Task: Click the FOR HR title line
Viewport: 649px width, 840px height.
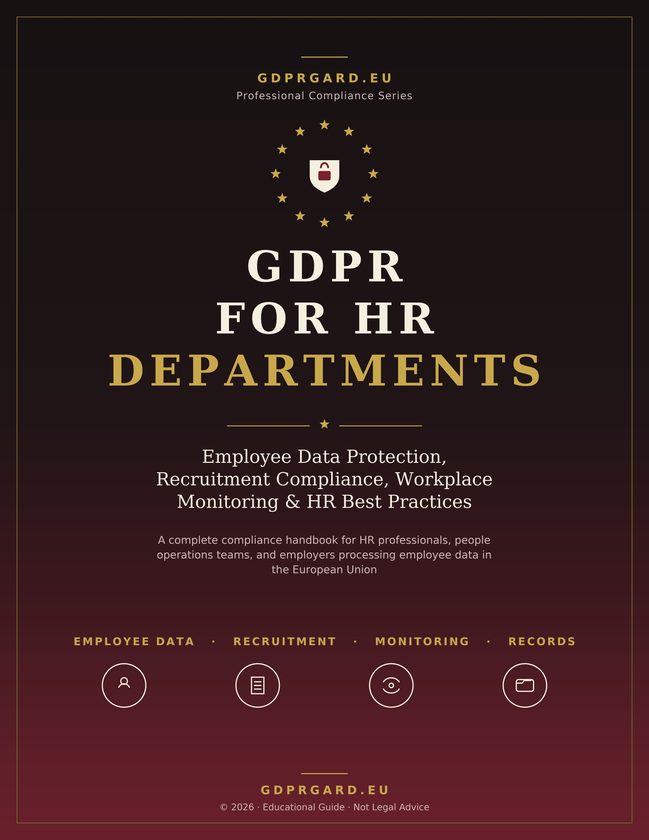Action: pyautogui.click(x=325, y=318)
